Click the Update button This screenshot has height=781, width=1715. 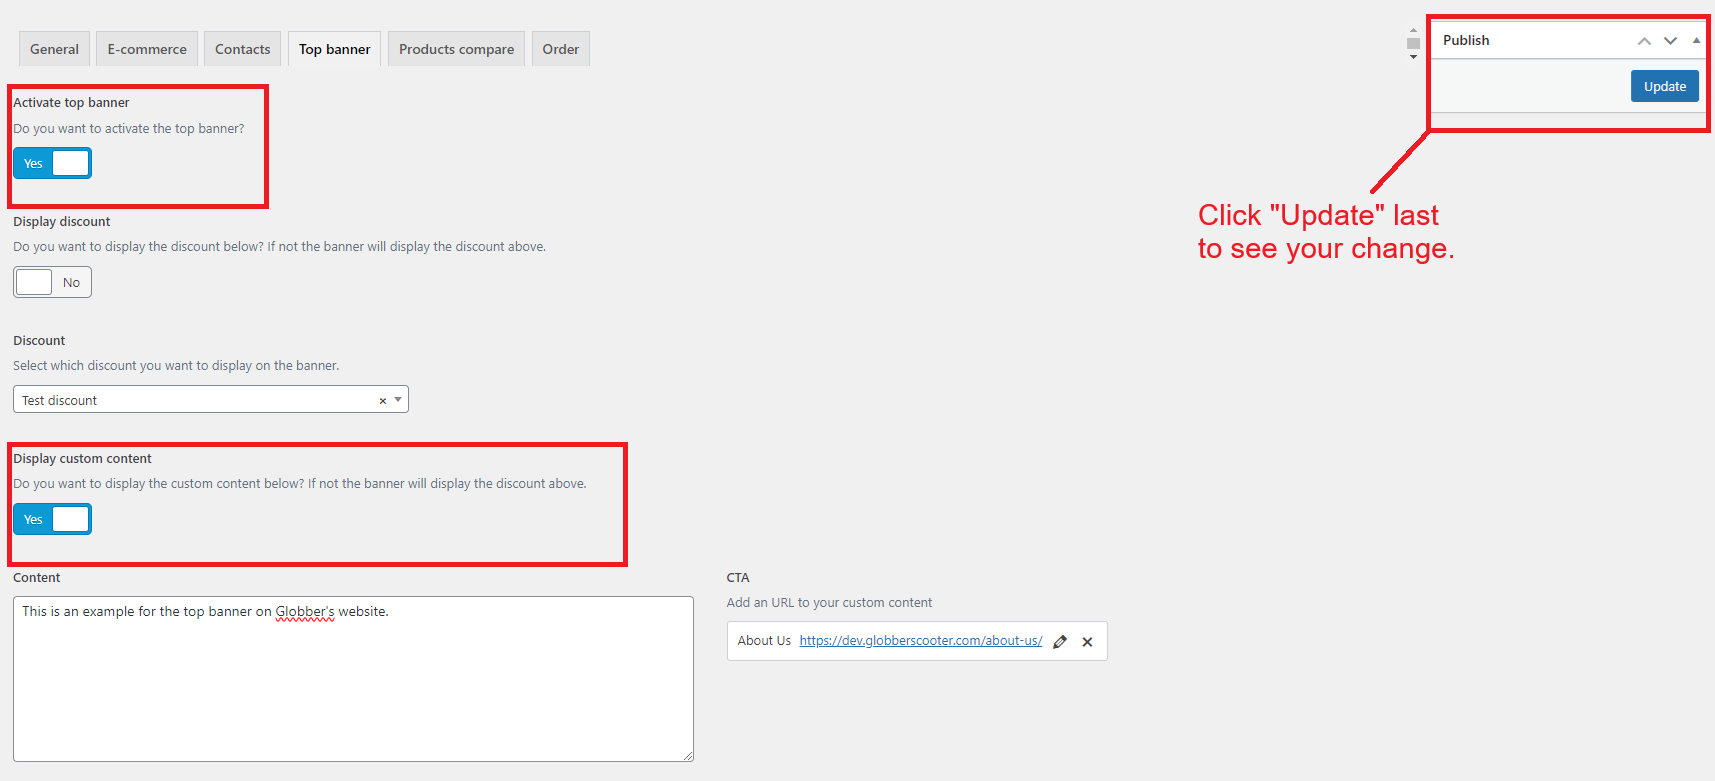point(1664,86)
